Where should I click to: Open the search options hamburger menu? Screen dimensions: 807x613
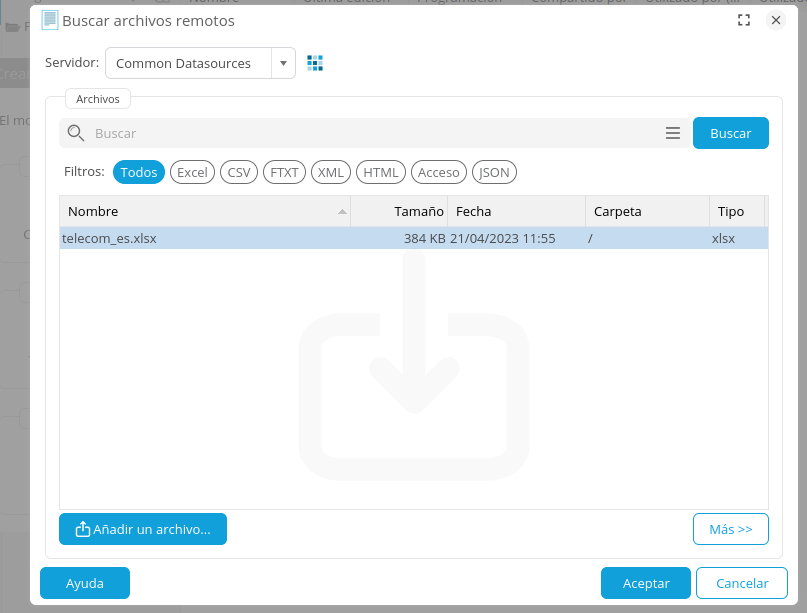673,133
